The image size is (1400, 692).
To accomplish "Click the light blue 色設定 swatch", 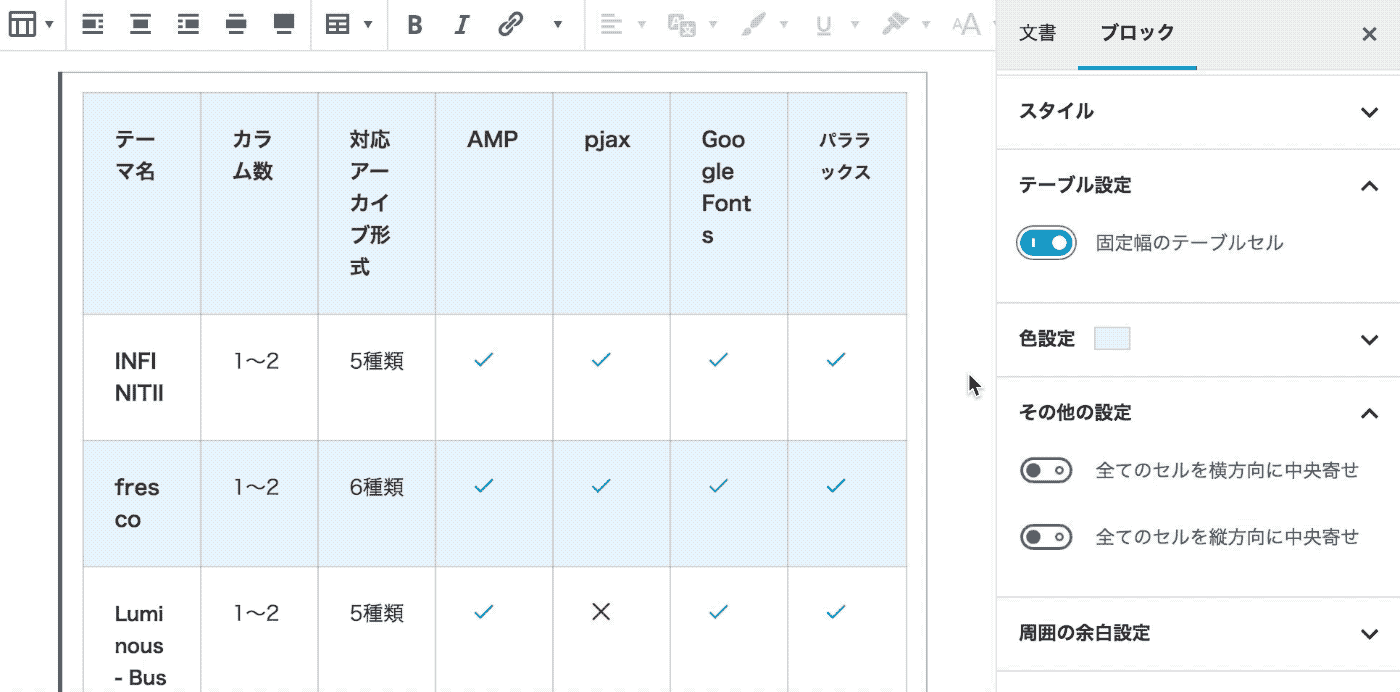I will click(x=1112, y=339).
